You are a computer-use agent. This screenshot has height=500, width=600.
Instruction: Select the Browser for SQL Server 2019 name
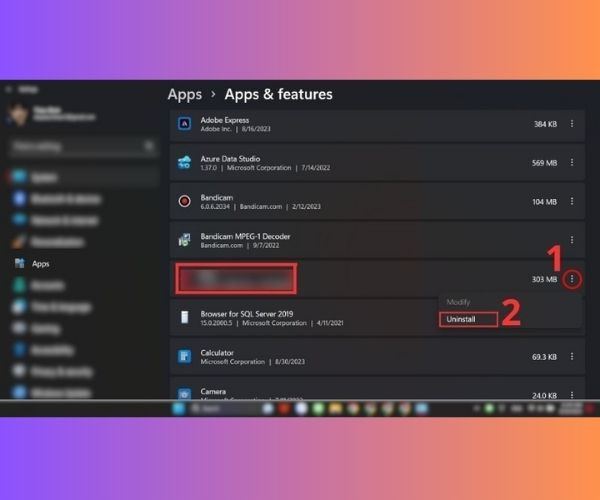247,314
